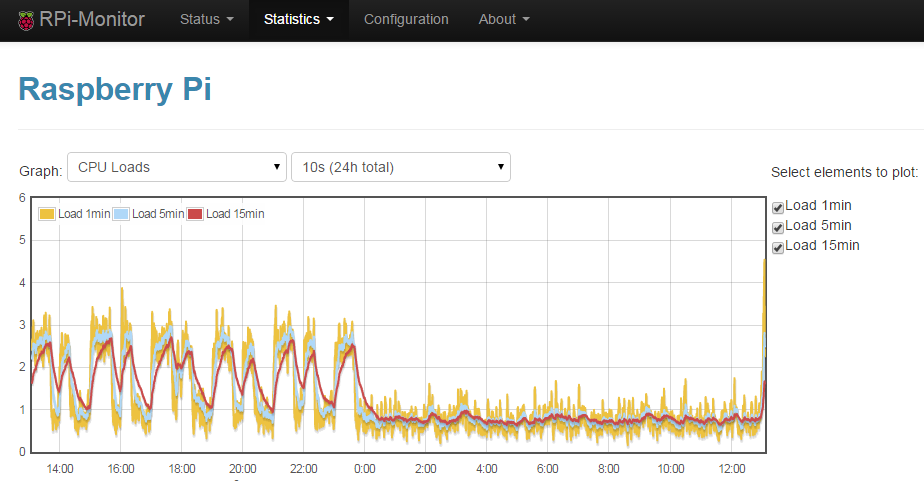Uncheck the Load 5min checkbox

click(778, 227)
